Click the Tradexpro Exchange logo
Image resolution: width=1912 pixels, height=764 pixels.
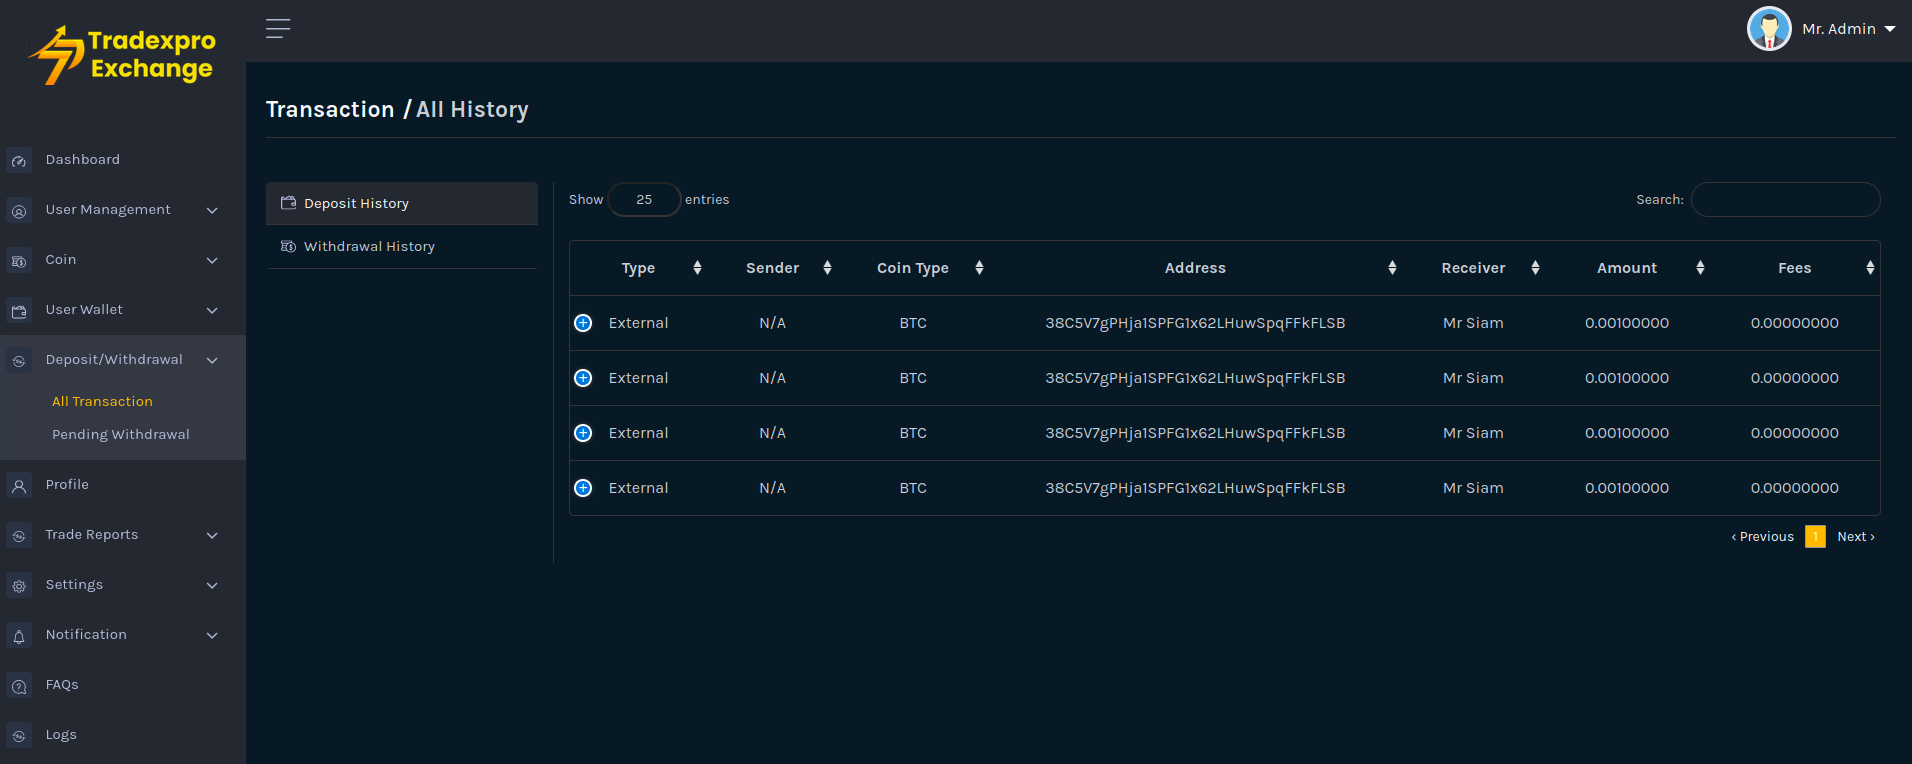123,55
